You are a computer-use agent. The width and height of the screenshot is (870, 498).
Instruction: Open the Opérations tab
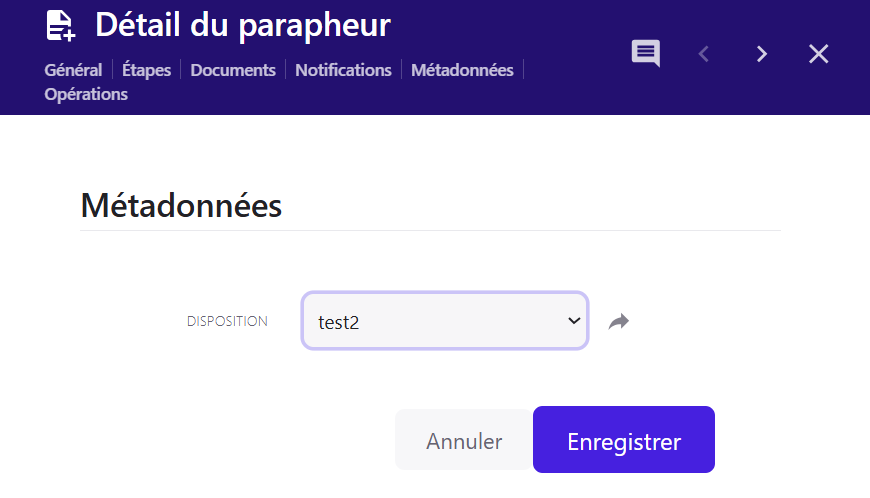click(86, 95)
